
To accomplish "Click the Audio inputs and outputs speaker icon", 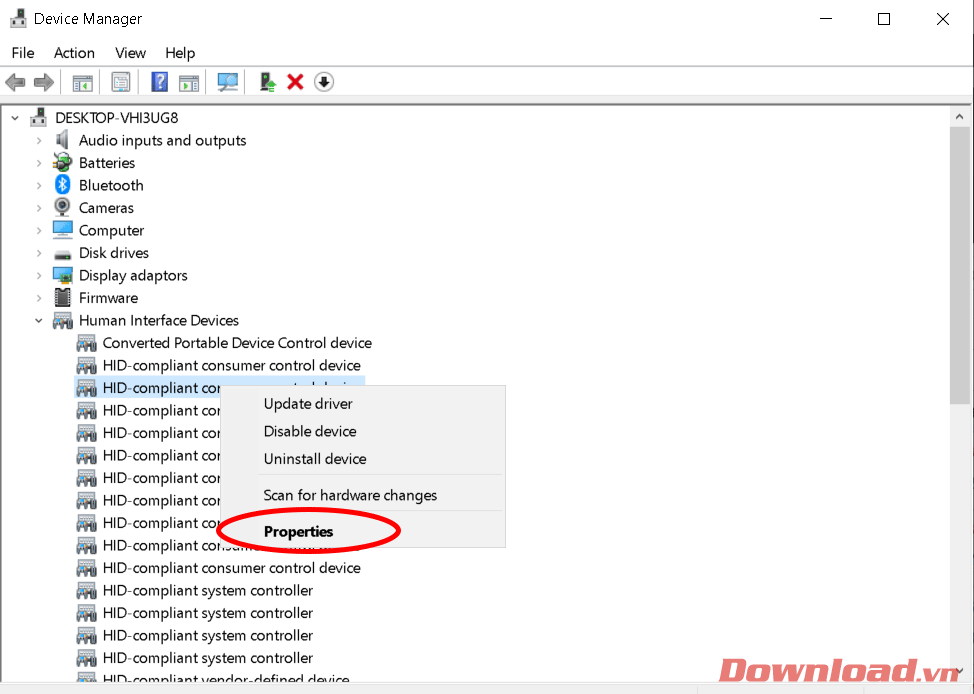I will pos(62,140).
